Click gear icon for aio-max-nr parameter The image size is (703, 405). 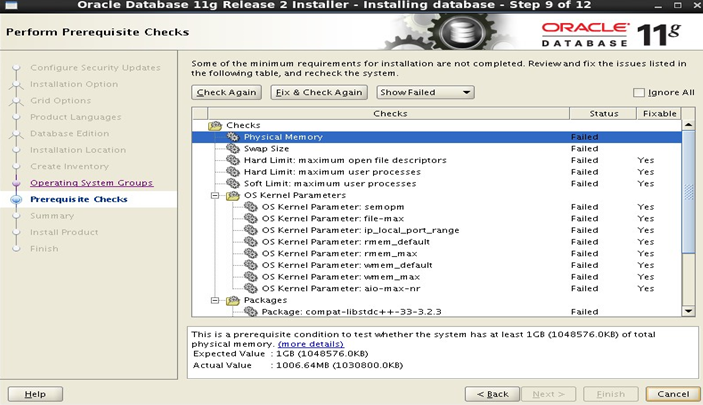click(251, 288)
